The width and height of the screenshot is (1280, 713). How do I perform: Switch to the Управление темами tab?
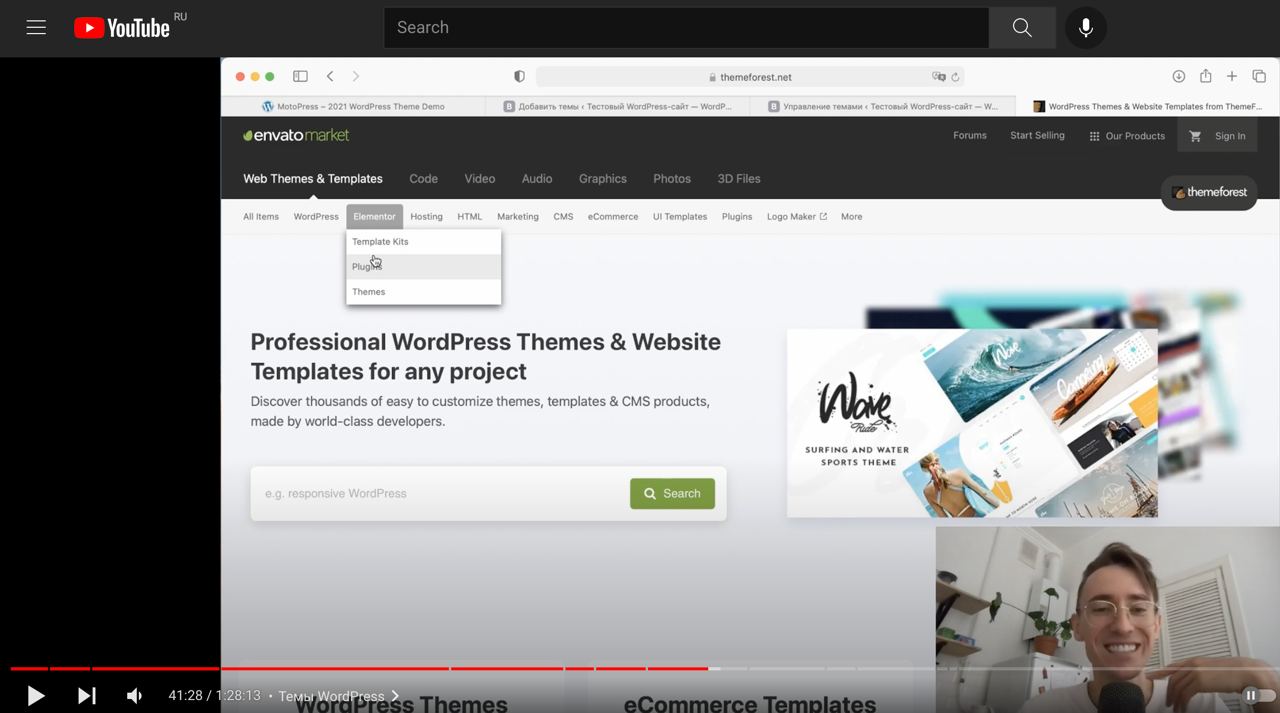882,106
